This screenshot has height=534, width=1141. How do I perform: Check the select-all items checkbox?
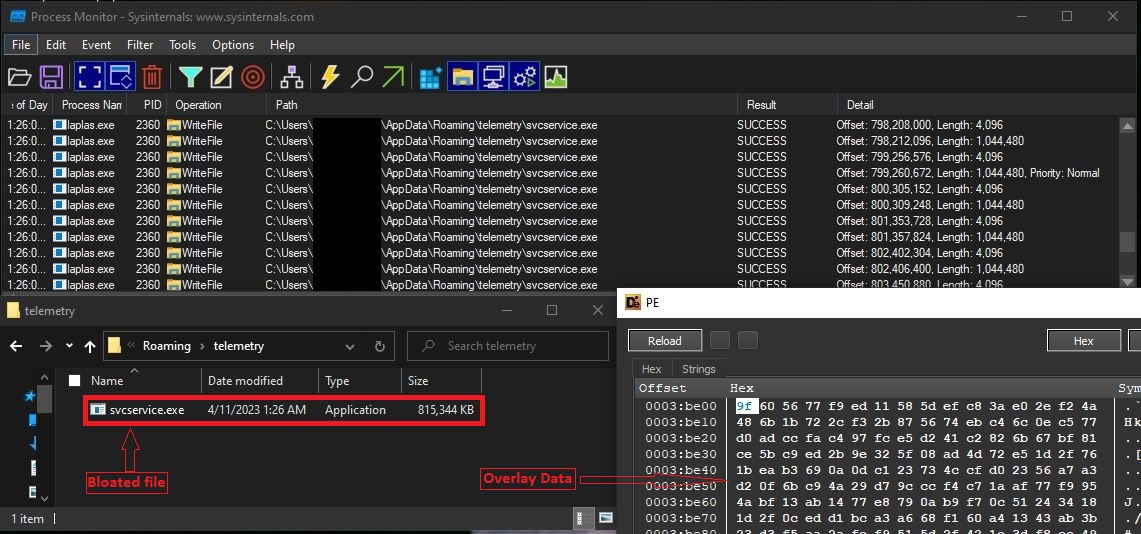[x=74, y=380]
